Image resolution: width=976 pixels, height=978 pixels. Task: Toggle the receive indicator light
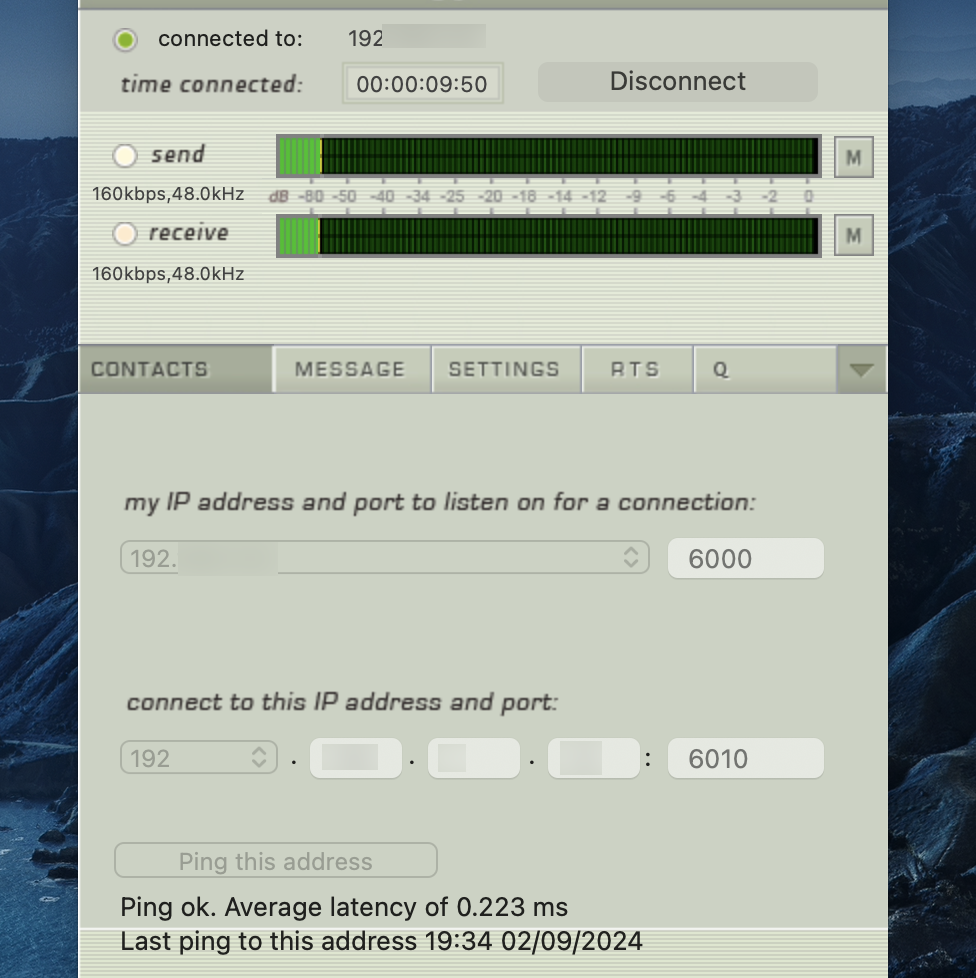click(x=125, y=234)
